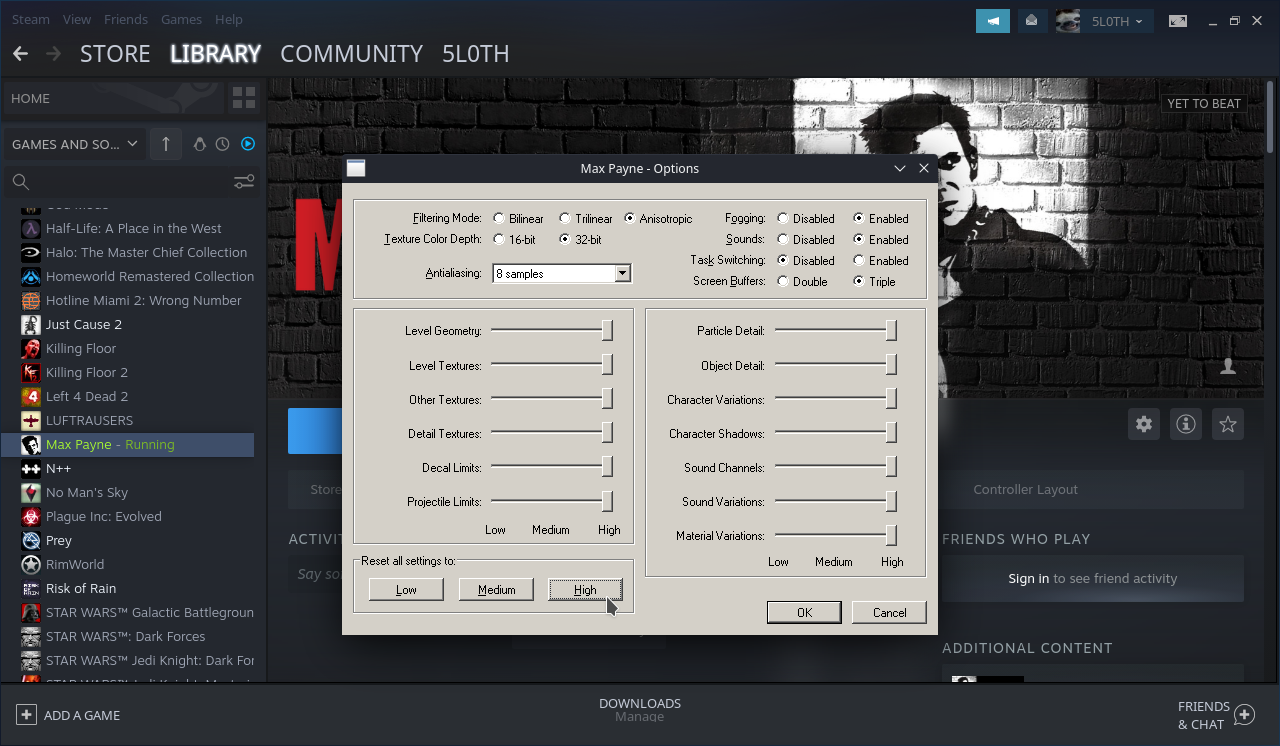Screen dimensions: 1280x746
Task: Open the Help menu
Action: click(x=228, y=19)
